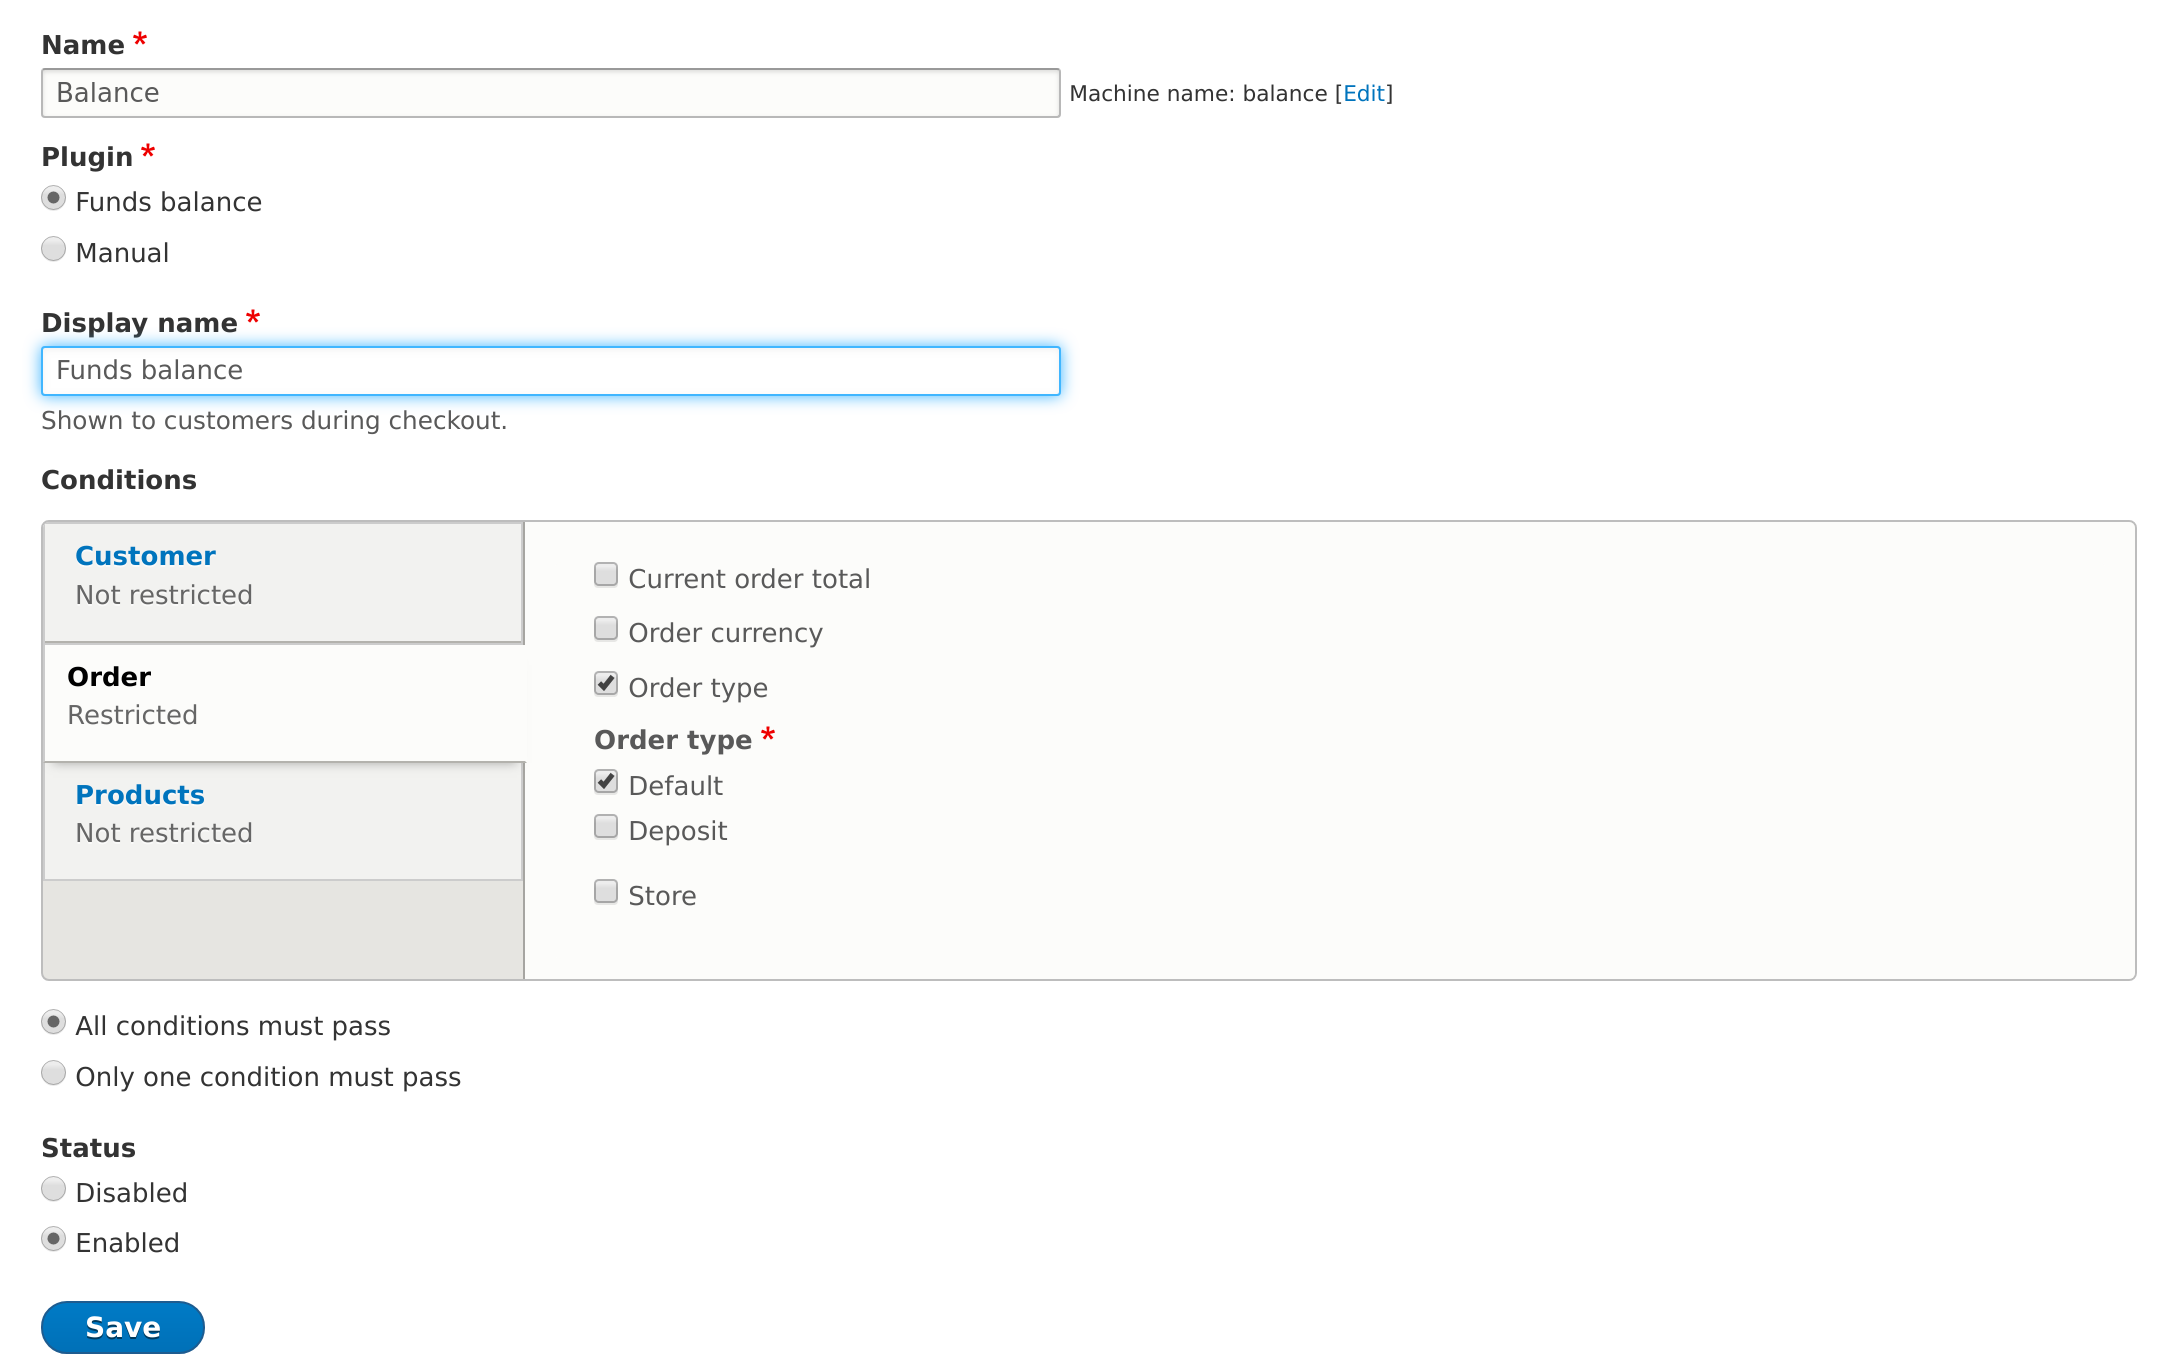This screenshot has width=2184, height=1362.
Task: Set status to Disabled
Action: click(x=53, y=1189)
